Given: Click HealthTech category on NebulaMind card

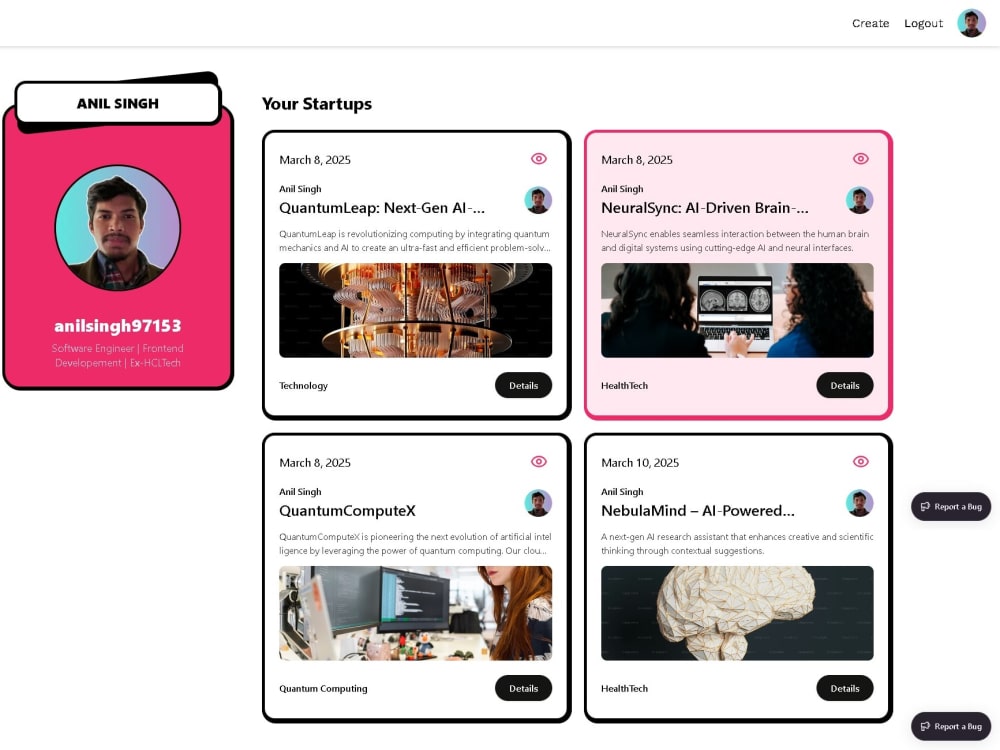Looking at the screenshot, I should (624, 689).
